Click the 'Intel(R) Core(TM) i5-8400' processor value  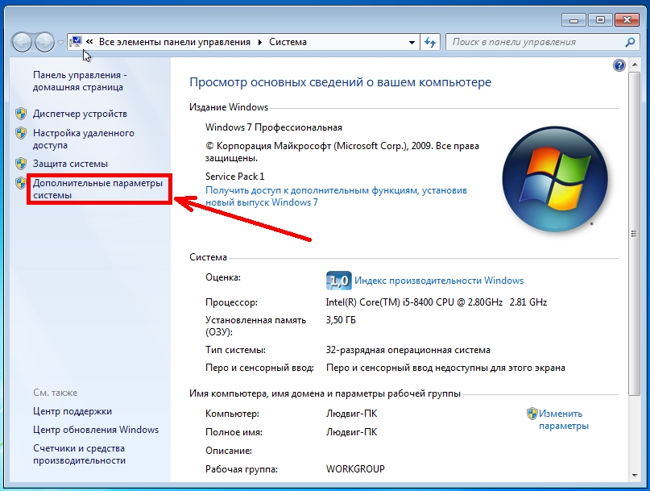(x=436, y=302)
